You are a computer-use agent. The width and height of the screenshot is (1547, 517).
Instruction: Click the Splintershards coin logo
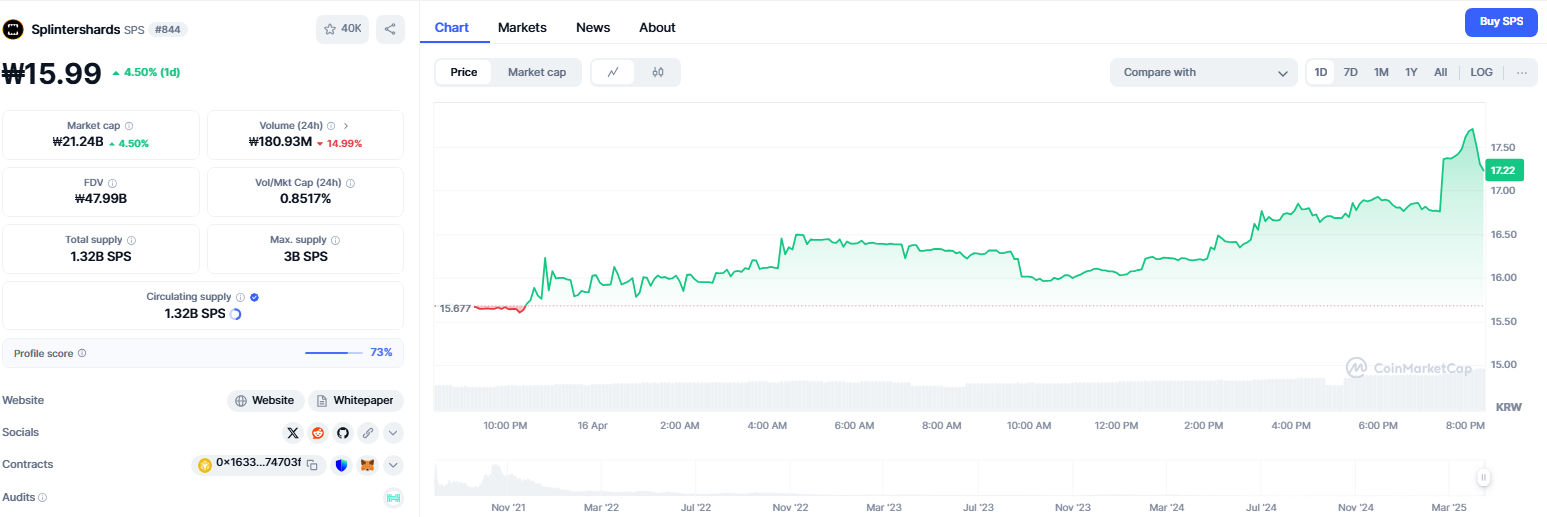[x=13, y=29]
